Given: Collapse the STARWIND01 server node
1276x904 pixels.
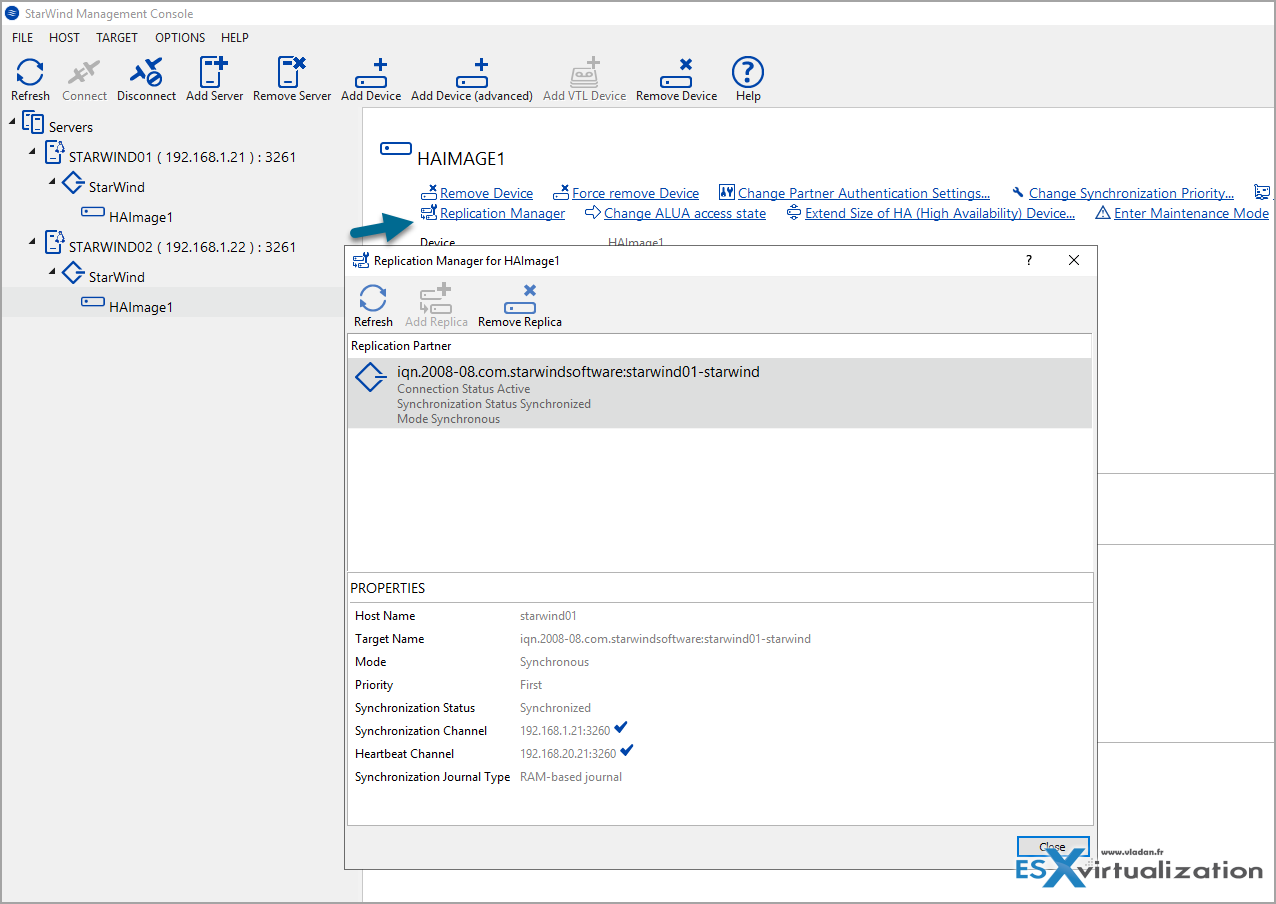Looking at the screenshot, I should pyautogui.click(x=33, y=151).
